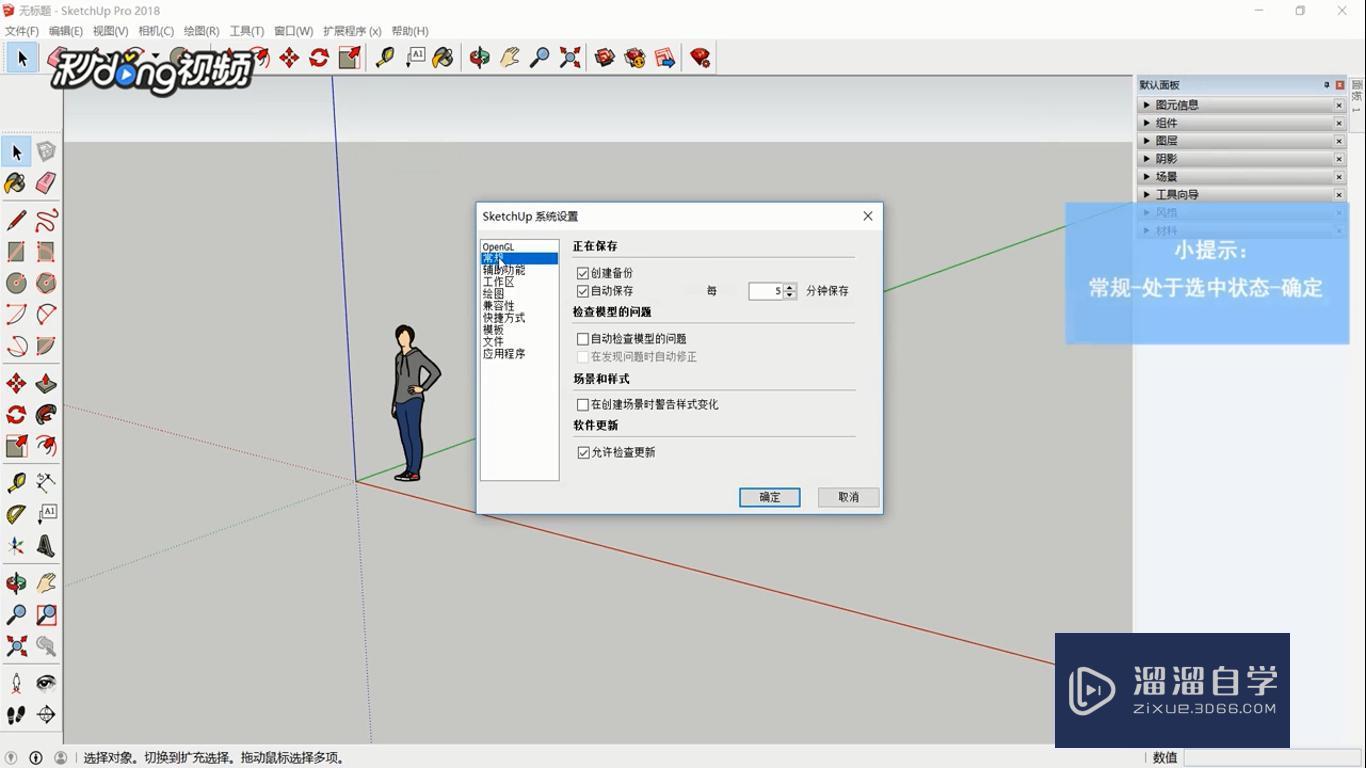Pin the default tray panel
1366x768 pixels.
pos(1327,85)
